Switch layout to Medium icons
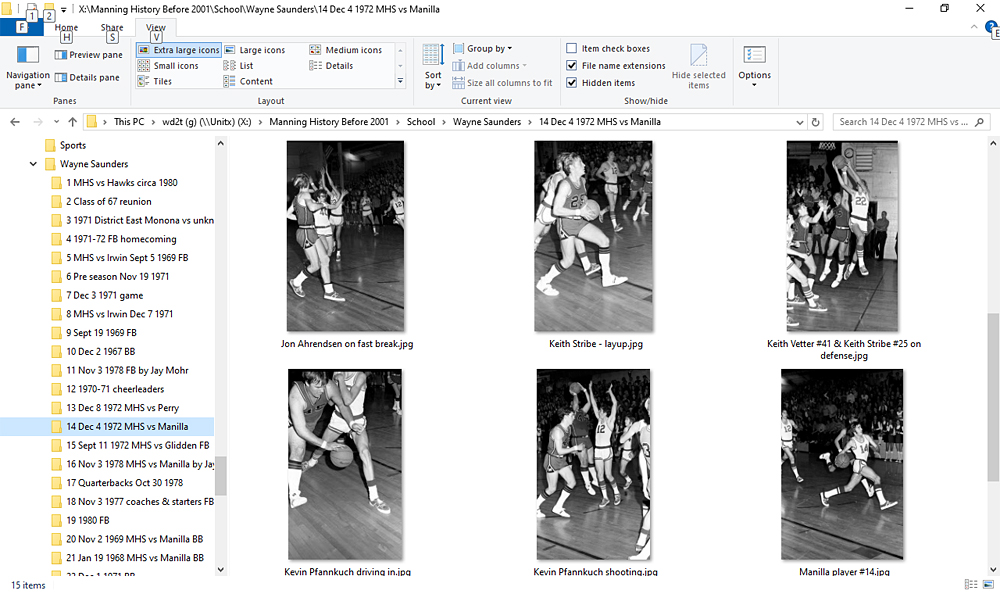Screen dimensions: 1000x594 [x=346, y=50]
